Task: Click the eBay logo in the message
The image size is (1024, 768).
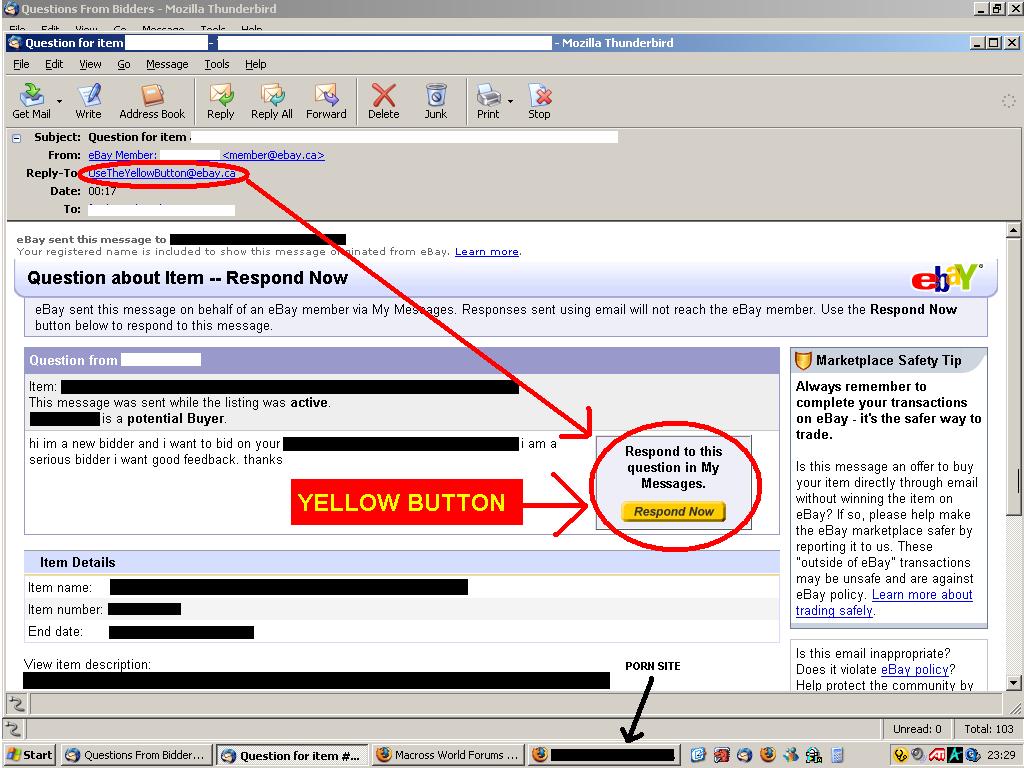Action: pos(946,278)
